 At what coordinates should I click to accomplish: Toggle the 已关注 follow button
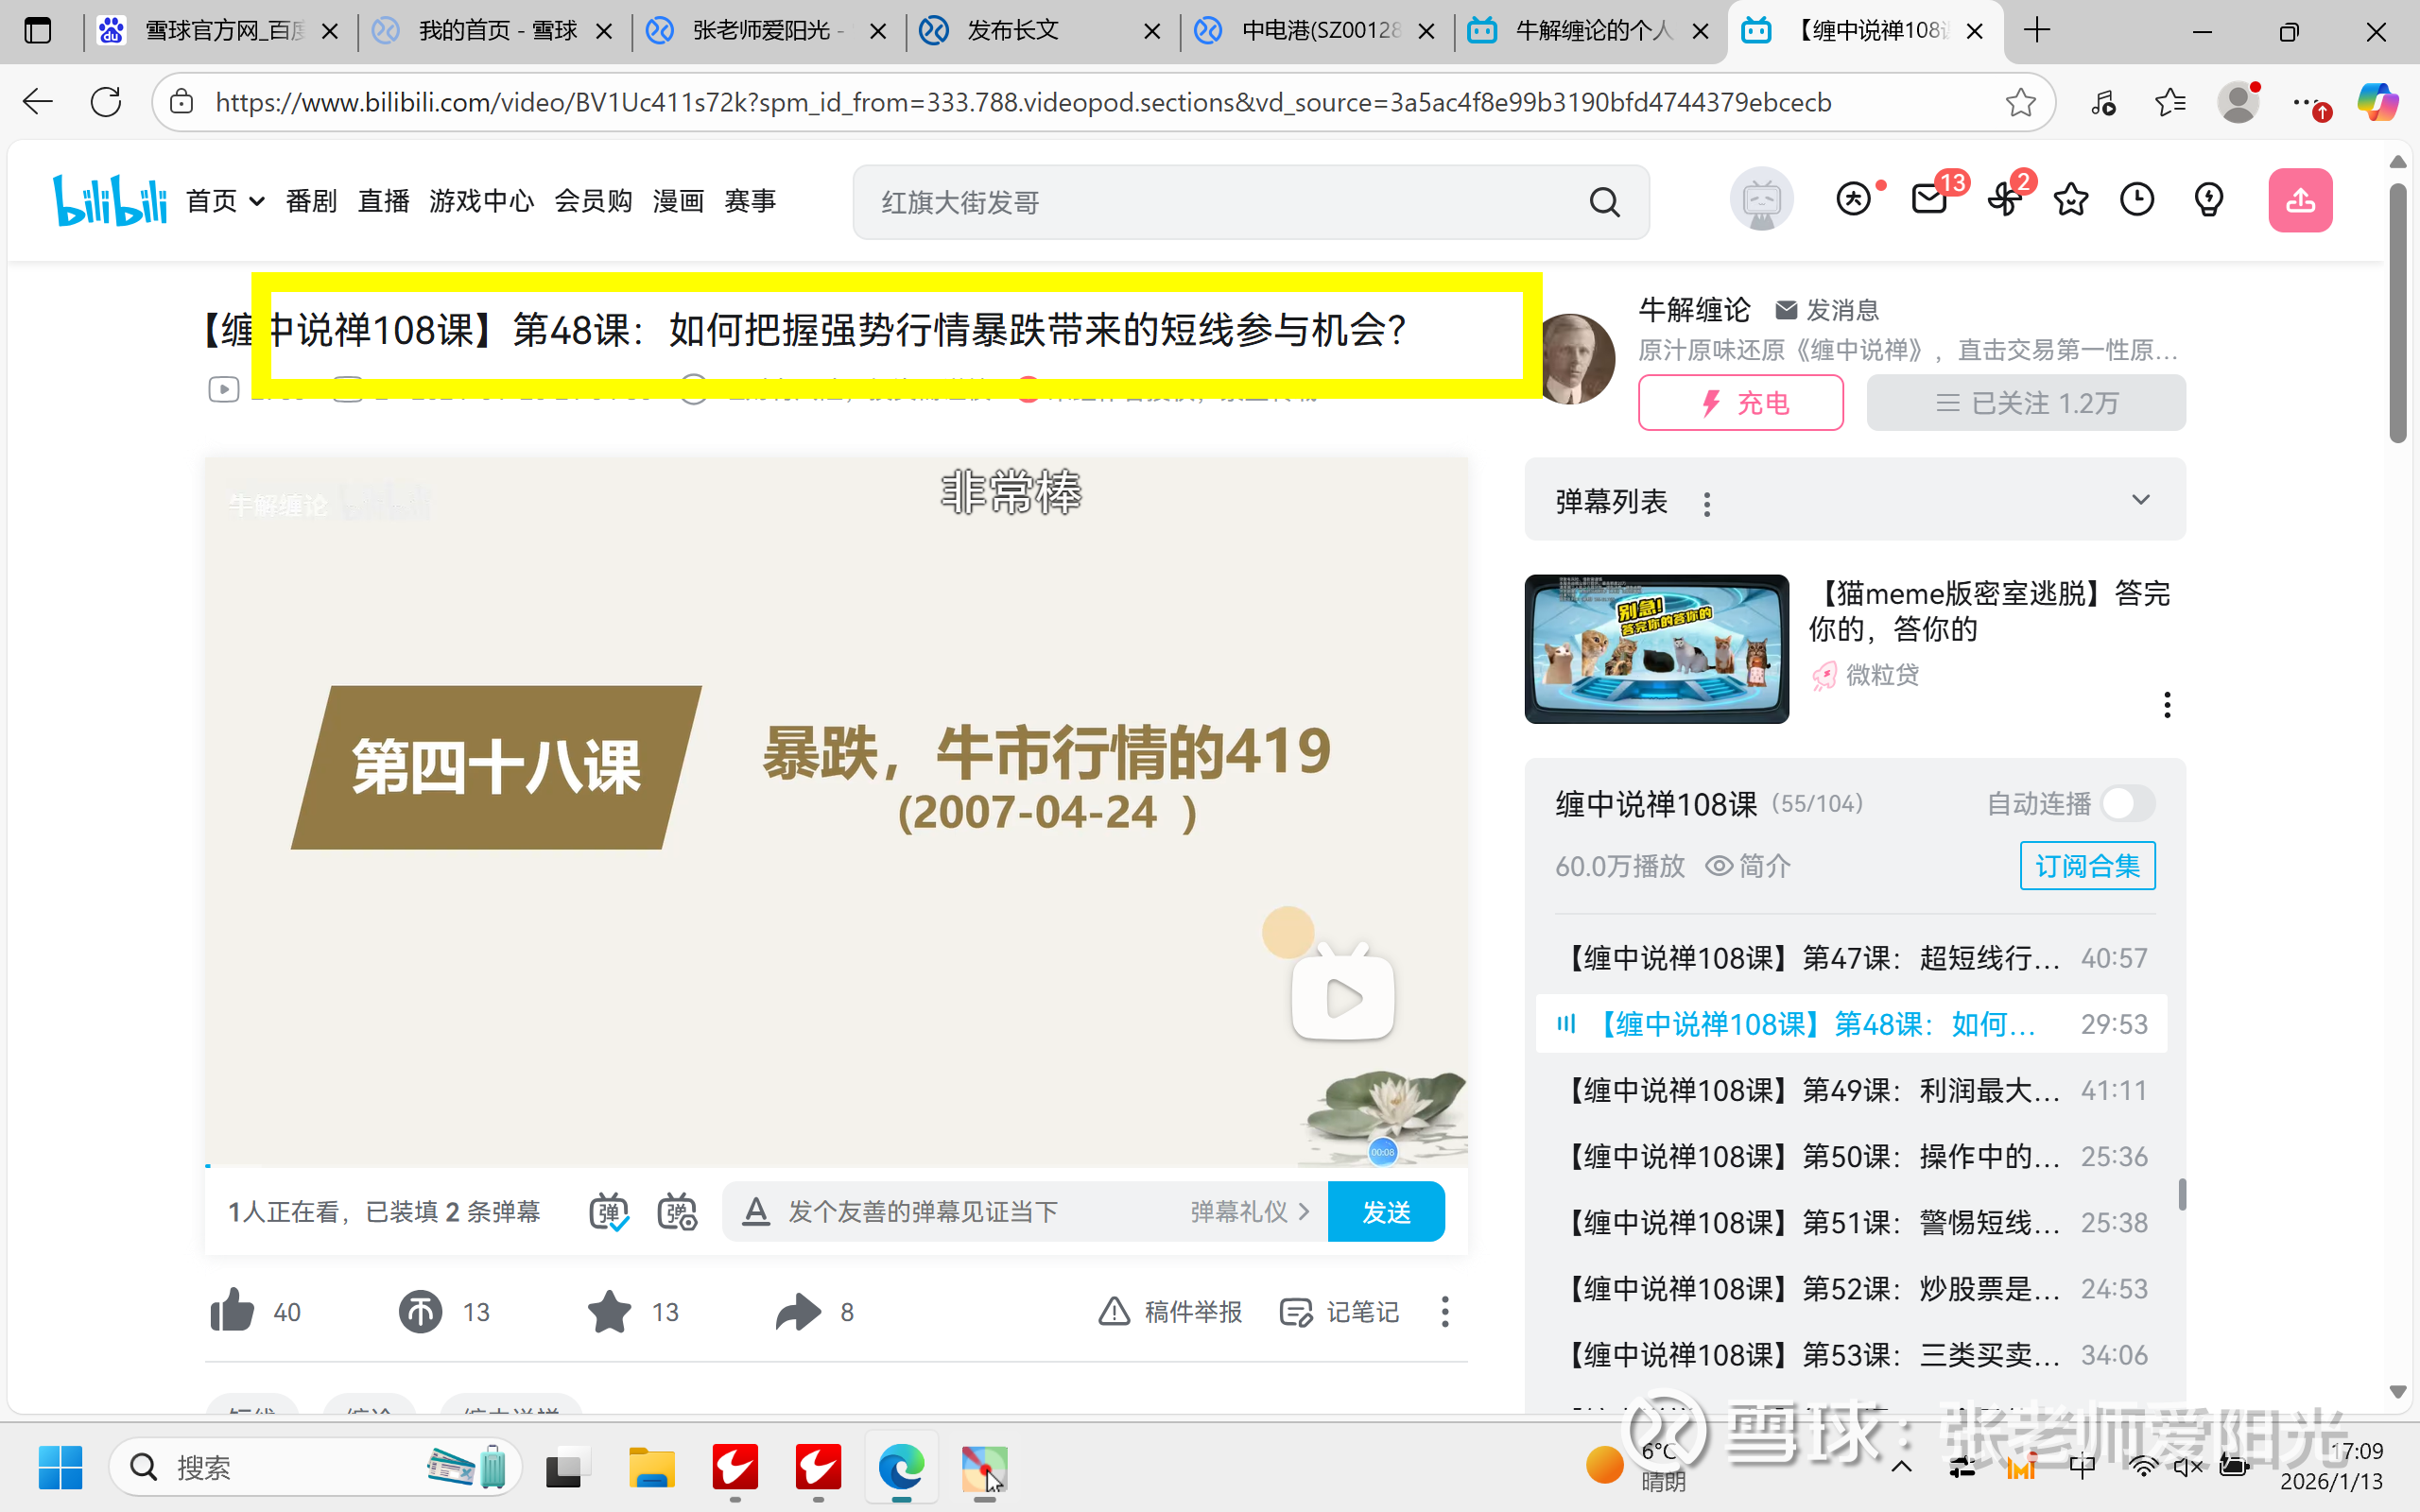click(x=2026, y=403)
